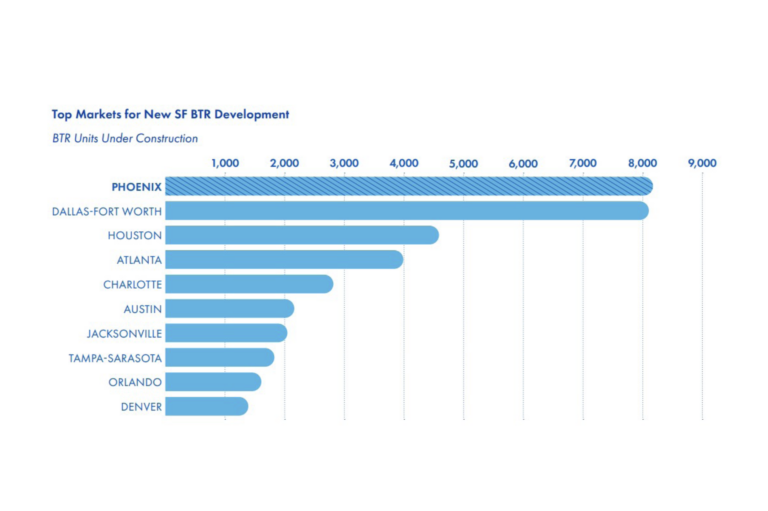The height and width of the screenshot is (511, 768).
Task: Click the 1,000 axis tick label
Action: [x=225, y=163]
